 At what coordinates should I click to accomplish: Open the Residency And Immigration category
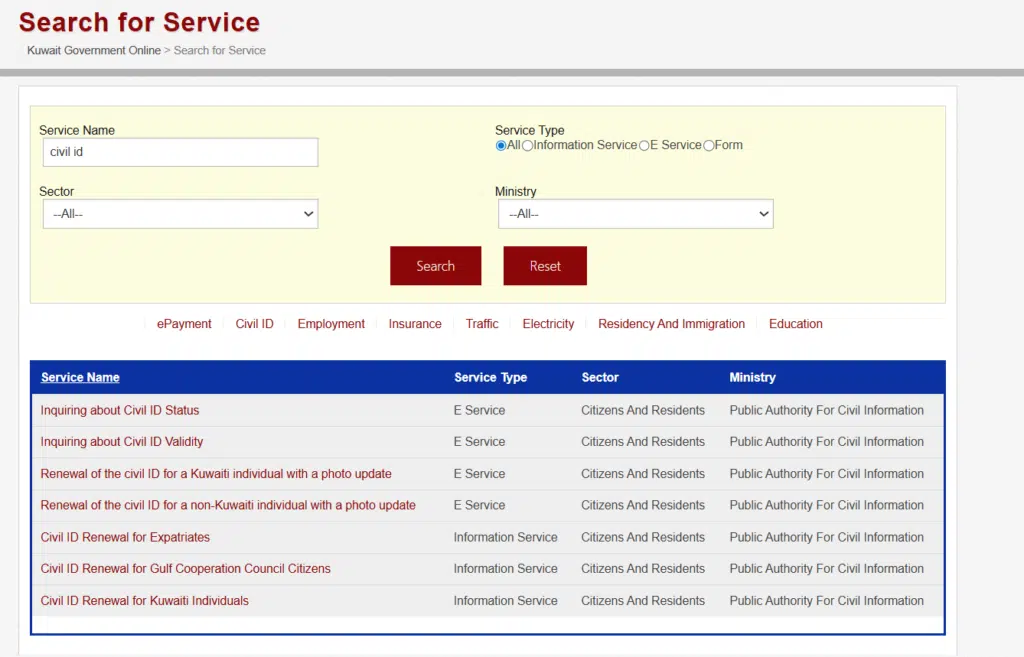pos(671,324)
